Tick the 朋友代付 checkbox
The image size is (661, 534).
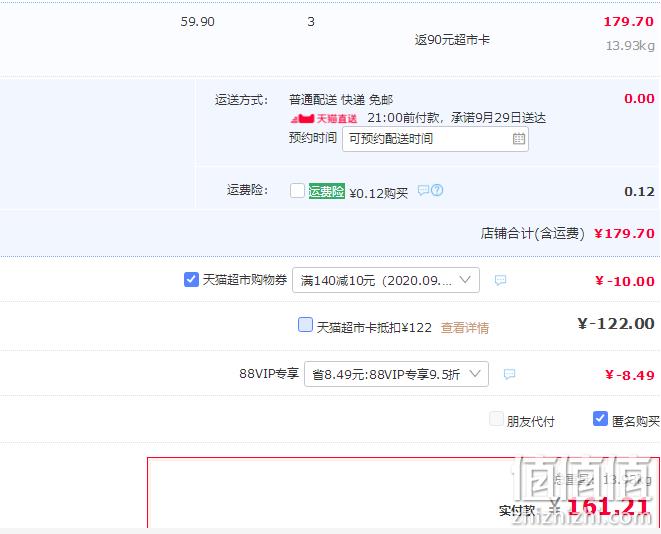pyautogui.click(x=496, y=419)
